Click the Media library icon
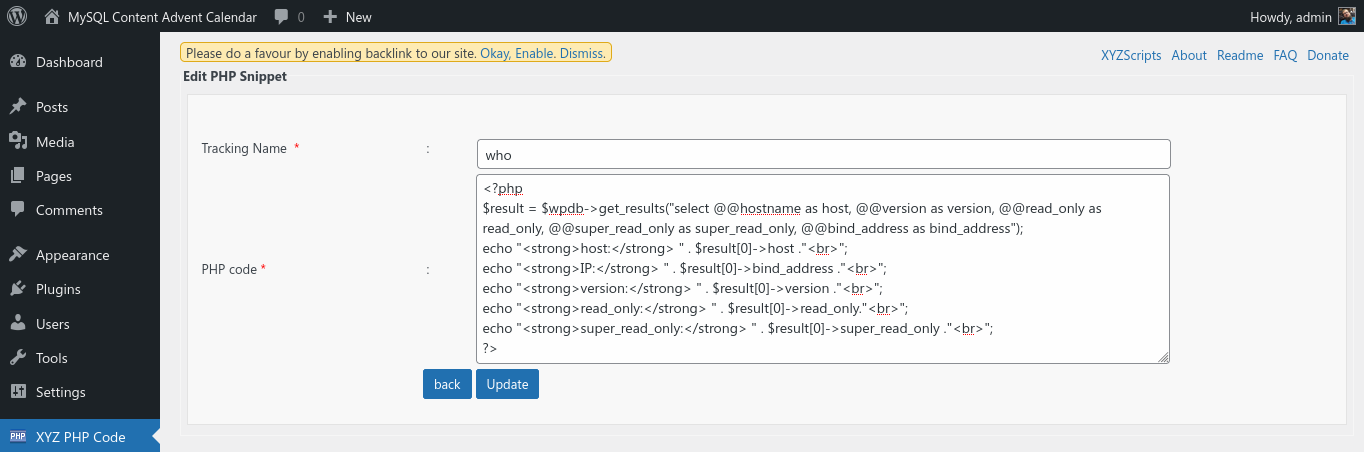This screenshot has width=1364, height=452. click(x=18, y=141)
